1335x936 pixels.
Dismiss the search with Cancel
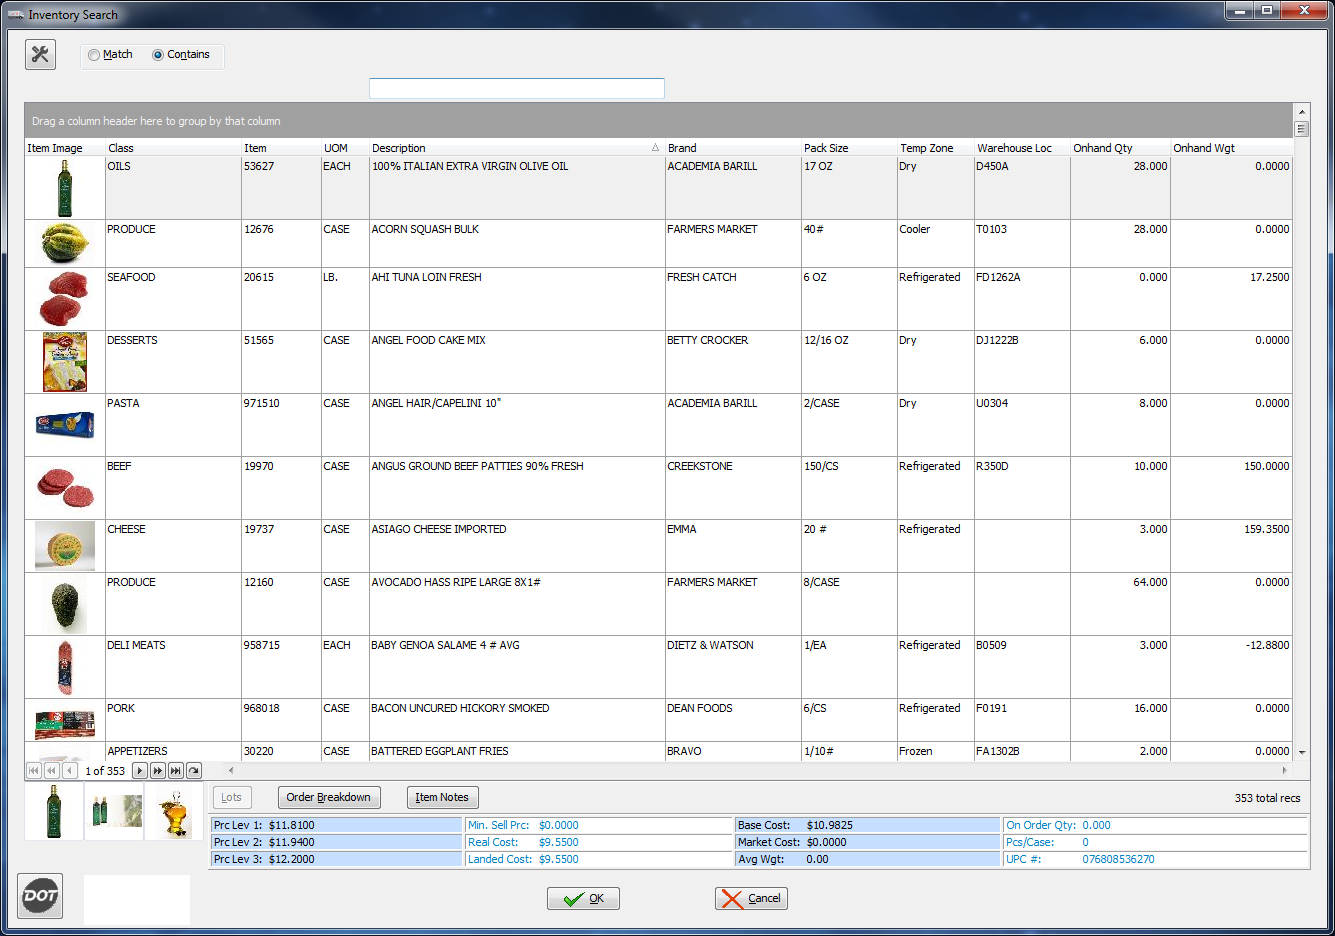point(751,898)
